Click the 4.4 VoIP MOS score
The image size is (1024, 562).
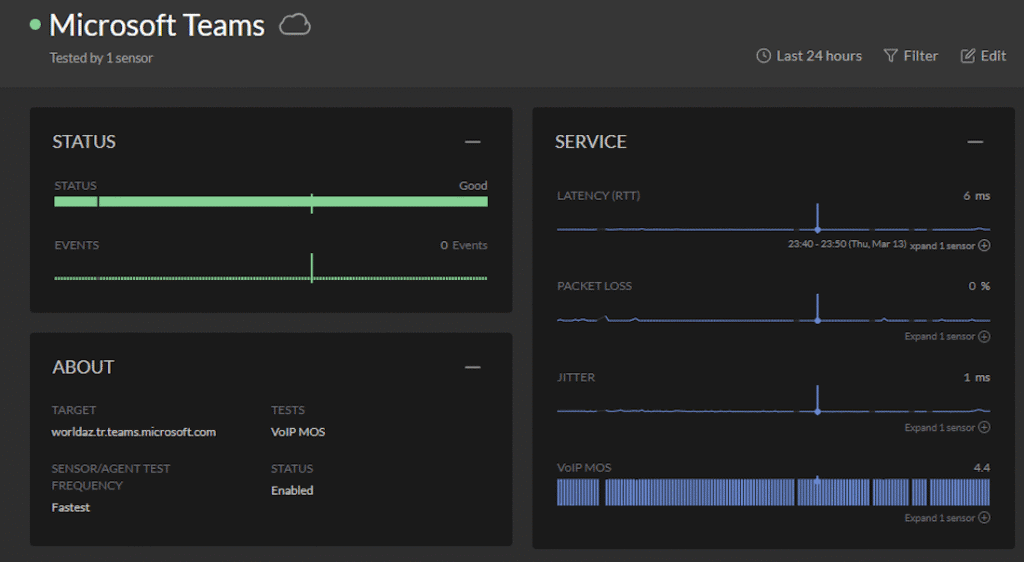click(x=982, y=467)
